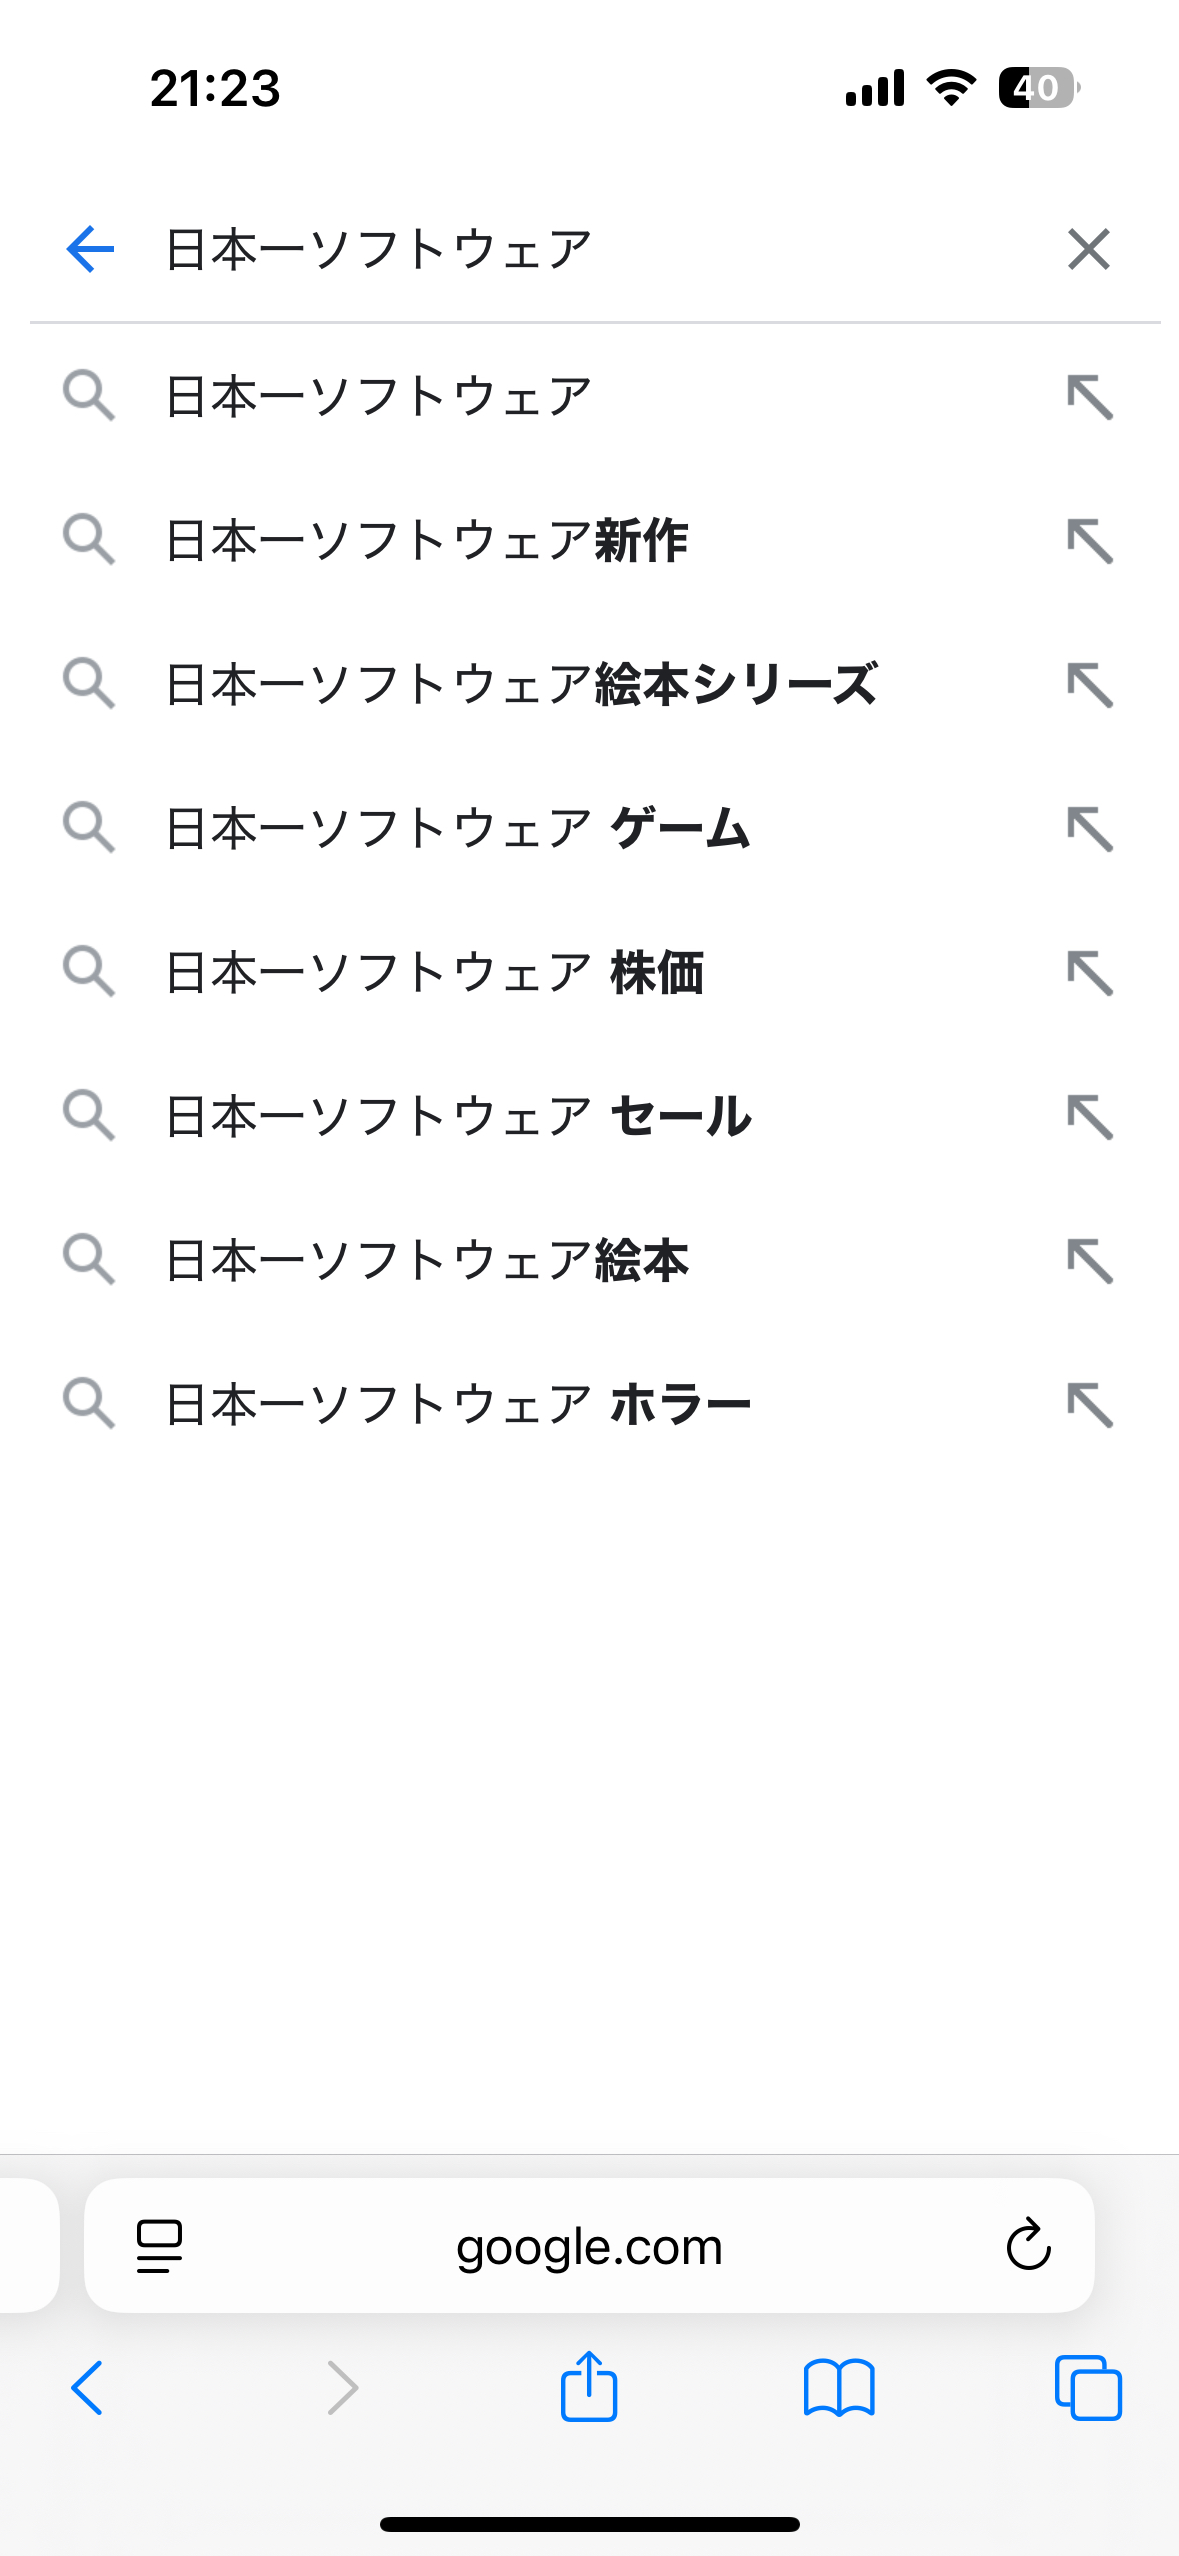Screen dimensions: 1179x2556
Task: Tap the insert arrow beside 株価 suggestion
Action: (x=1089, y=973)
